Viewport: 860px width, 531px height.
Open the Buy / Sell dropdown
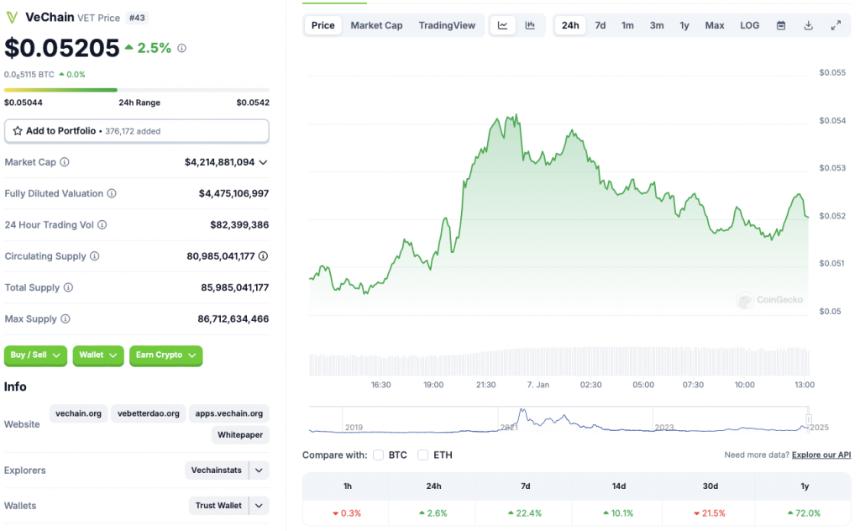pyautogui.click(x=35, y=355)
